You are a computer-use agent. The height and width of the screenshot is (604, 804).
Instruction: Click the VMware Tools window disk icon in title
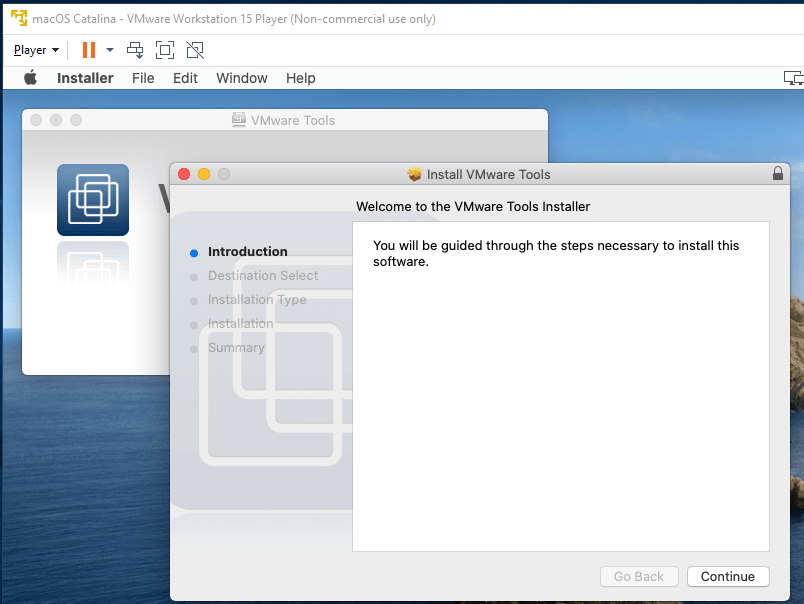click(x=238, y=120)
